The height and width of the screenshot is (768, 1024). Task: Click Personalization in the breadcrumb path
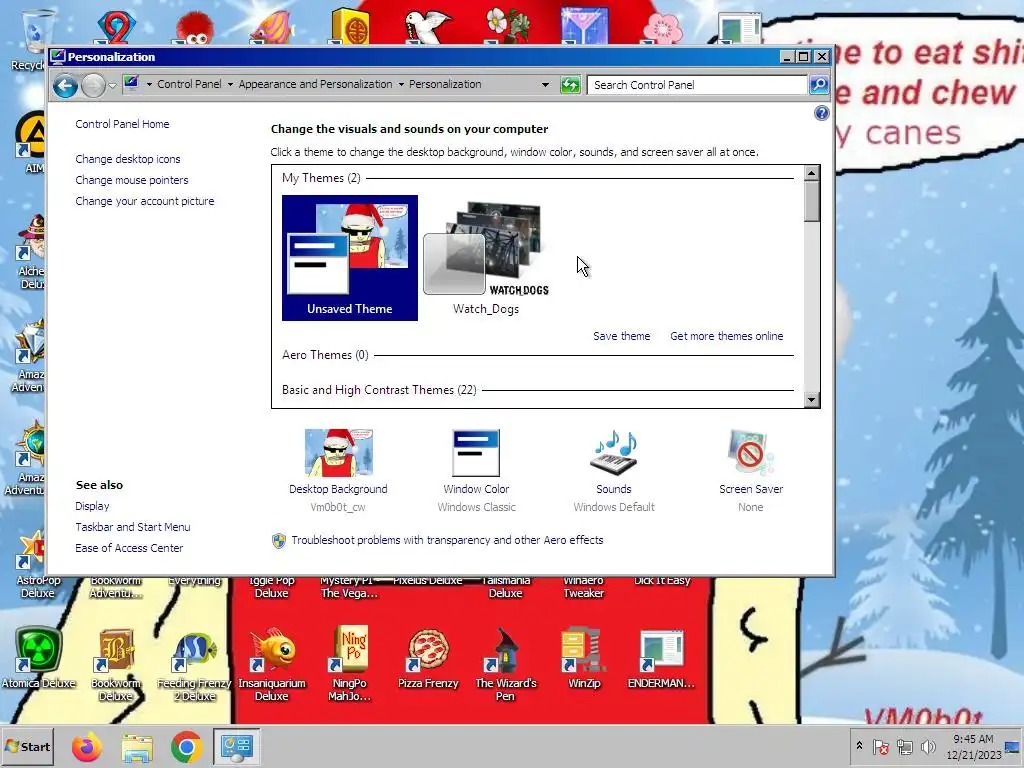[445, 84]
